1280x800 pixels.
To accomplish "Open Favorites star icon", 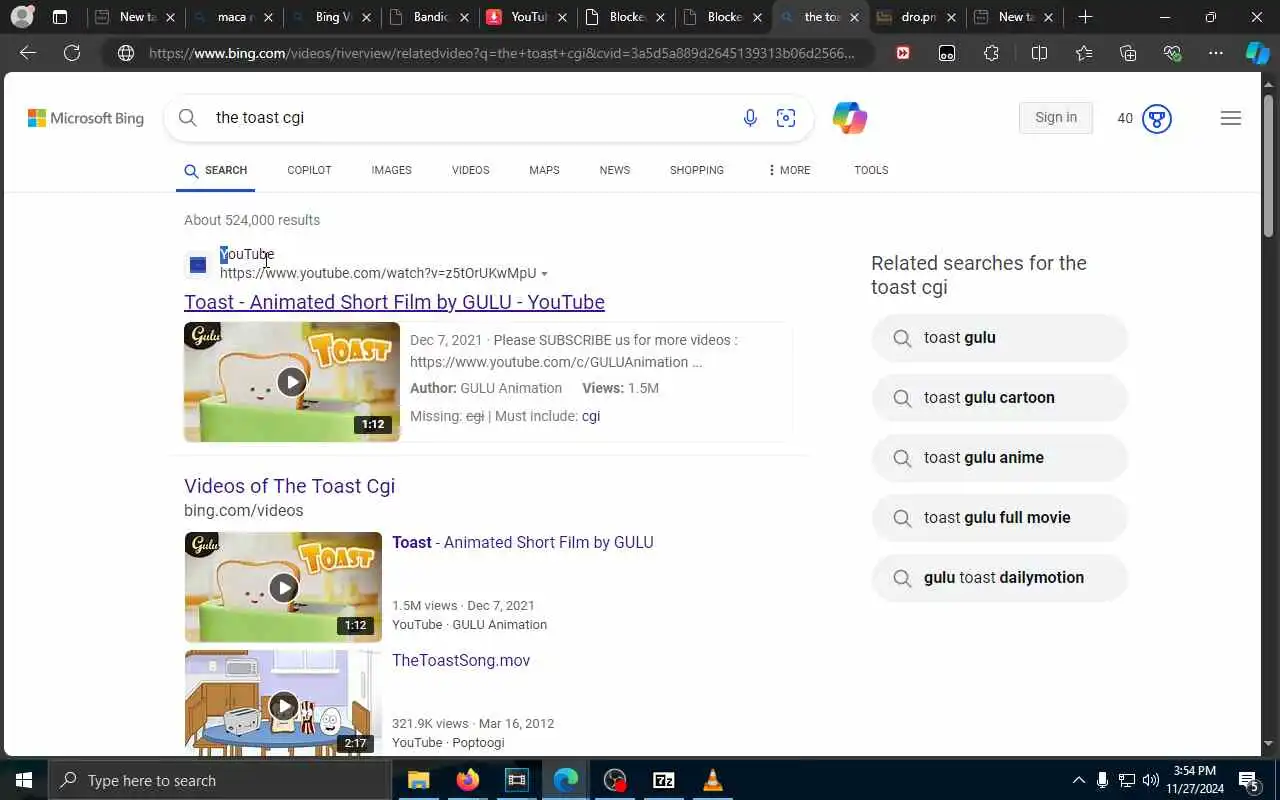I will pos(1084,53).
